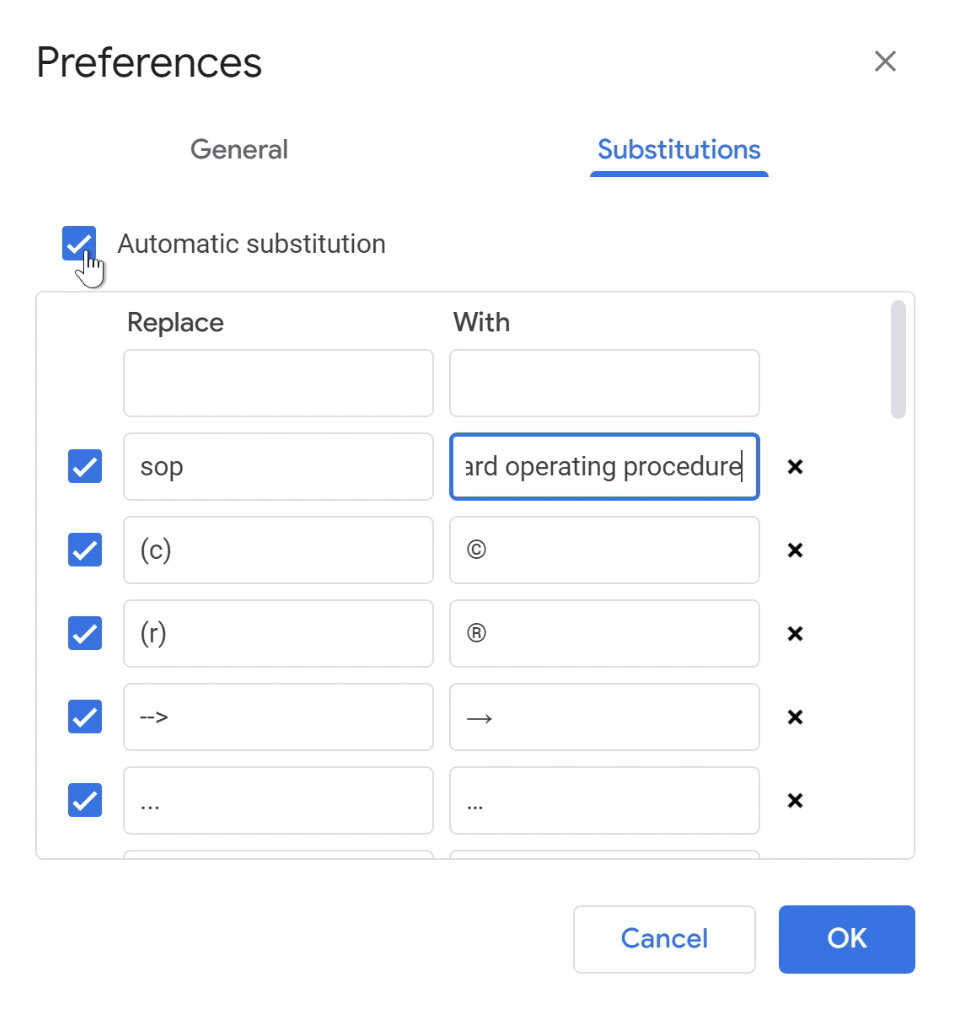Screen dimensions: 954x1013
Task: Enable the ellipsis substitution checkbox
Action: (85, 800)
